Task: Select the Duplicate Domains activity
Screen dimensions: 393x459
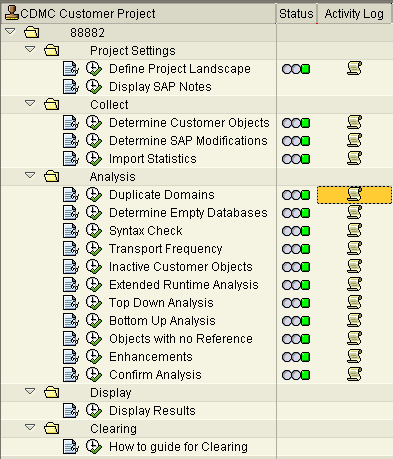Action: [162, 195]
